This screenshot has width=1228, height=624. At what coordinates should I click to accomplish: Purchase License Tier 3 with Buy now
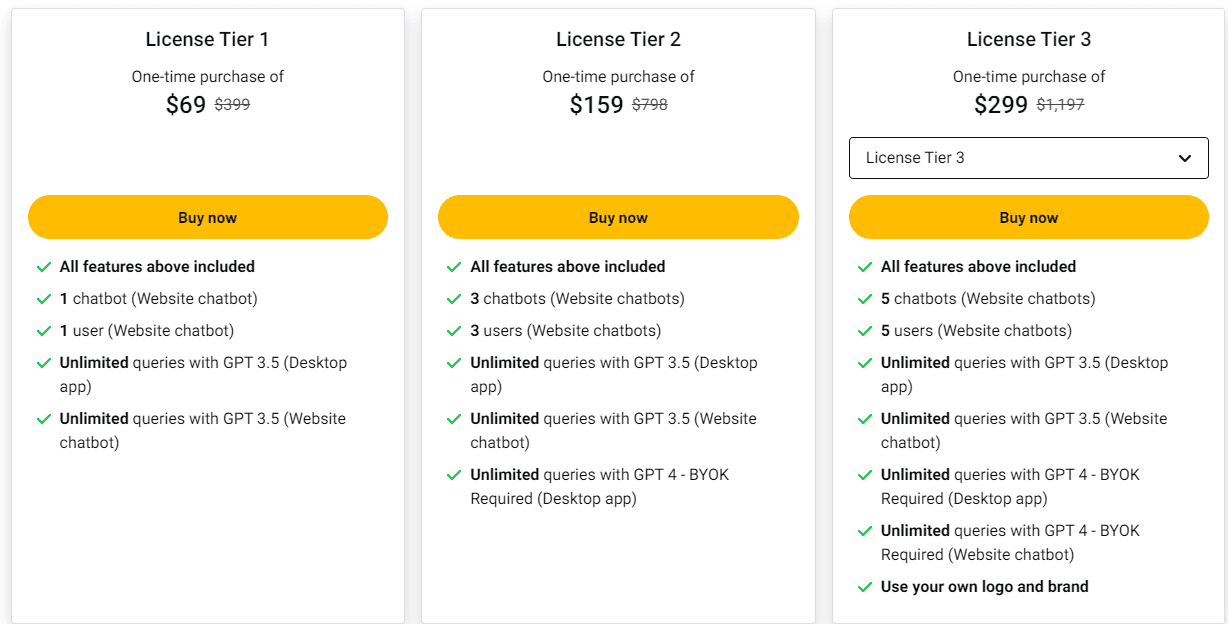(1029, 217)
